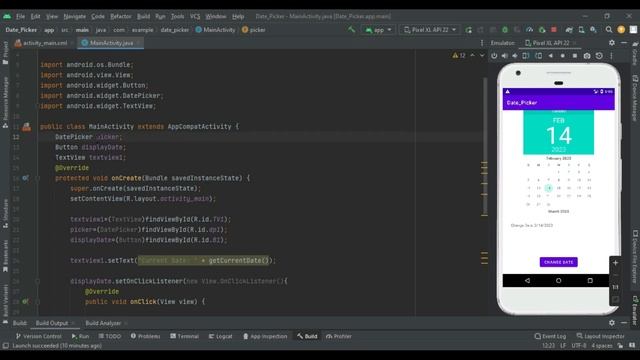Image resolution: width=640 pixels, height=360 pixels.
Task: Open the Build Analyzer tab
Action: pos(103,323)
